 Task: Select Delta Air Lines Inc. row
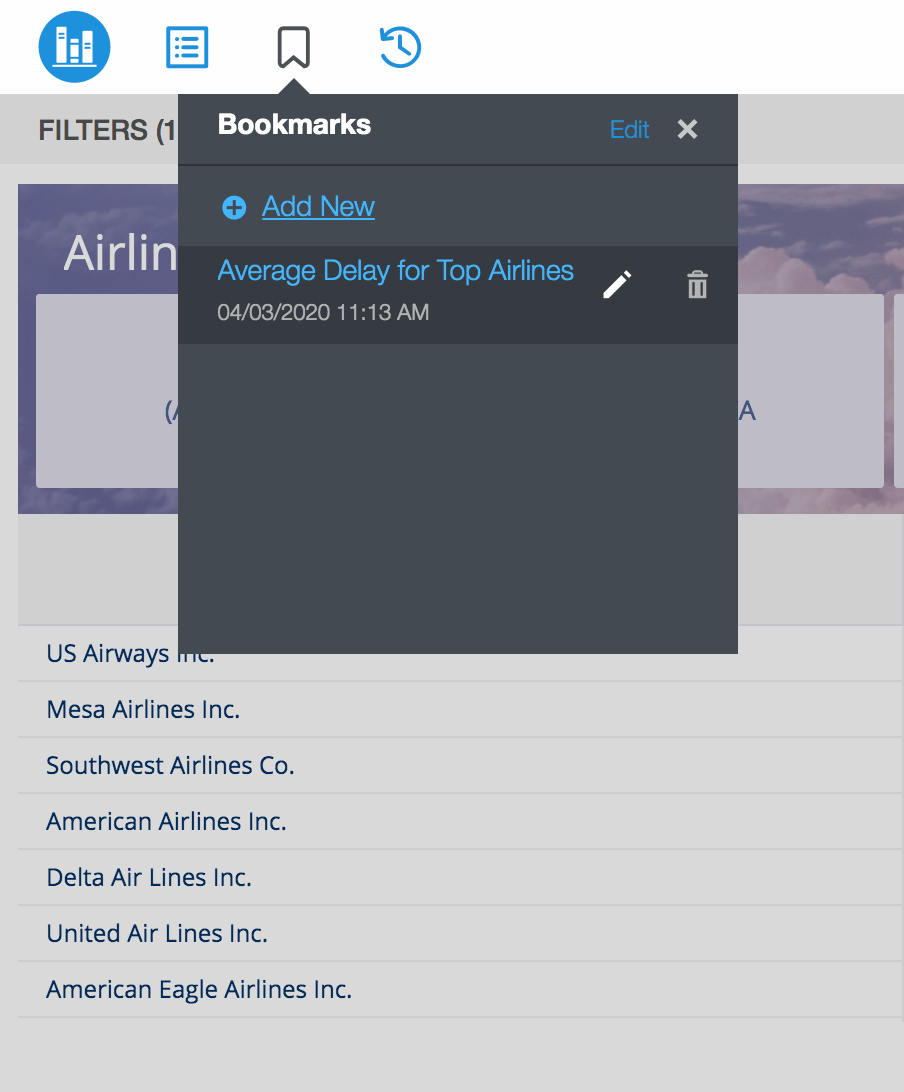click(149, 878)
